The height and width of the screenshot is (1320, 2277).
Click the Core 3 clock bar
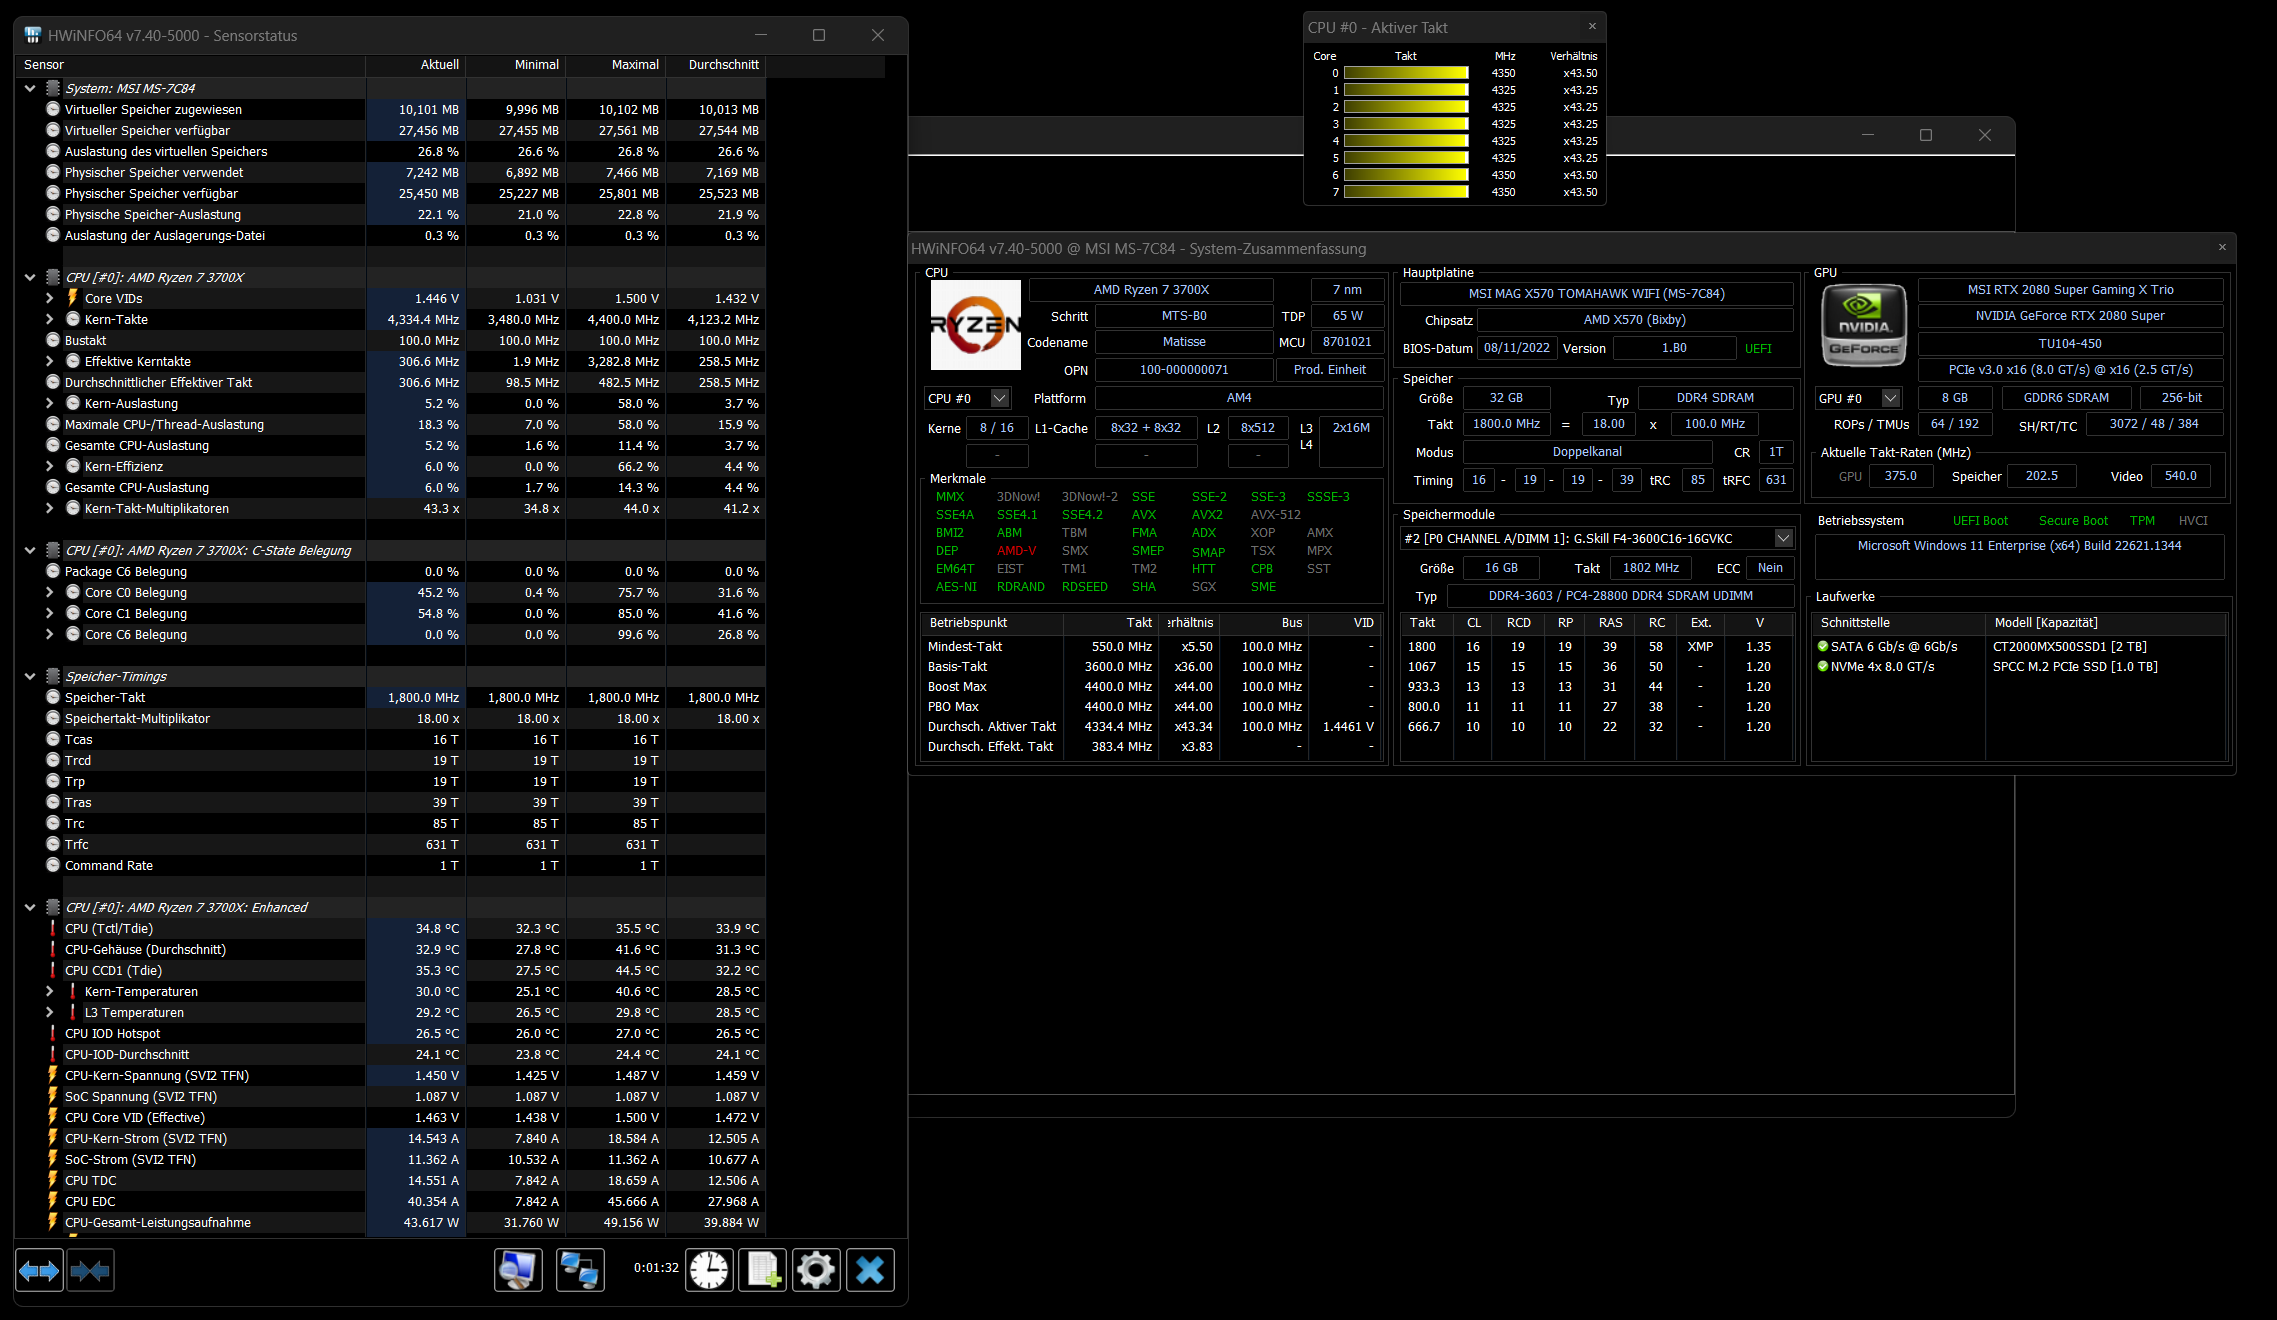coord(1406,124)
